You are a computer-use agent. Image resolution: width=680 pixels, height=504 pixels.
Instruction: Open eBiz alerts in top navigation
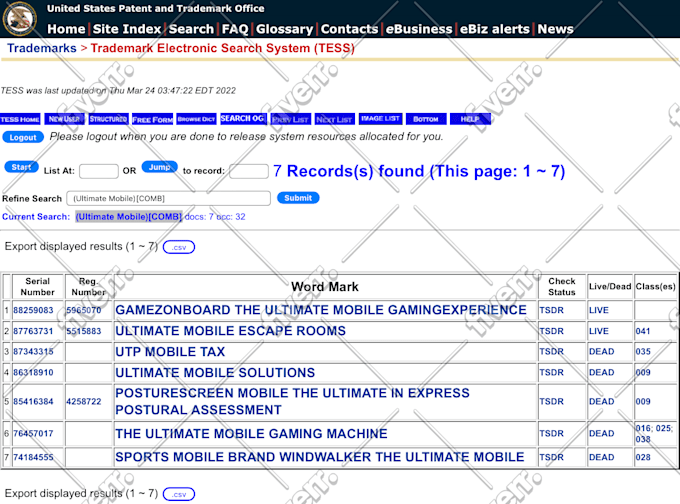[495, 29]
